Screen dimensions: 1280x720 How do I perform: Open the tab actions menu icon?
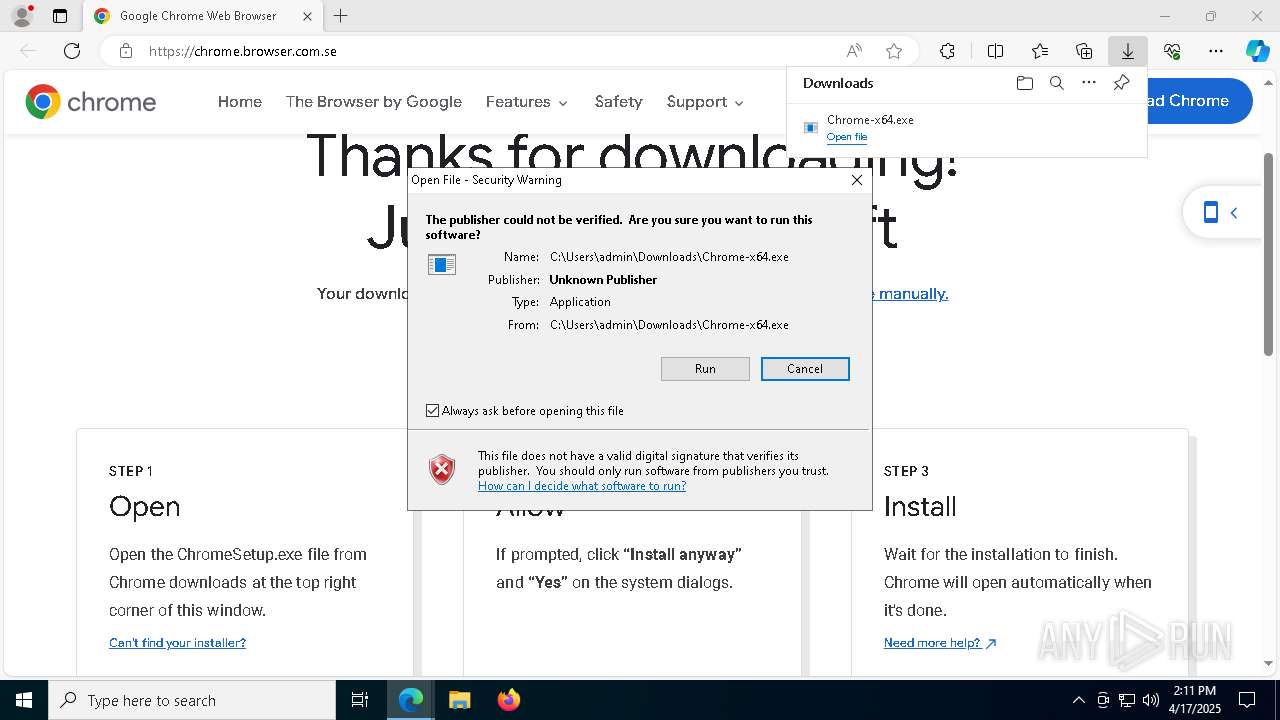[x=60, y=16]
